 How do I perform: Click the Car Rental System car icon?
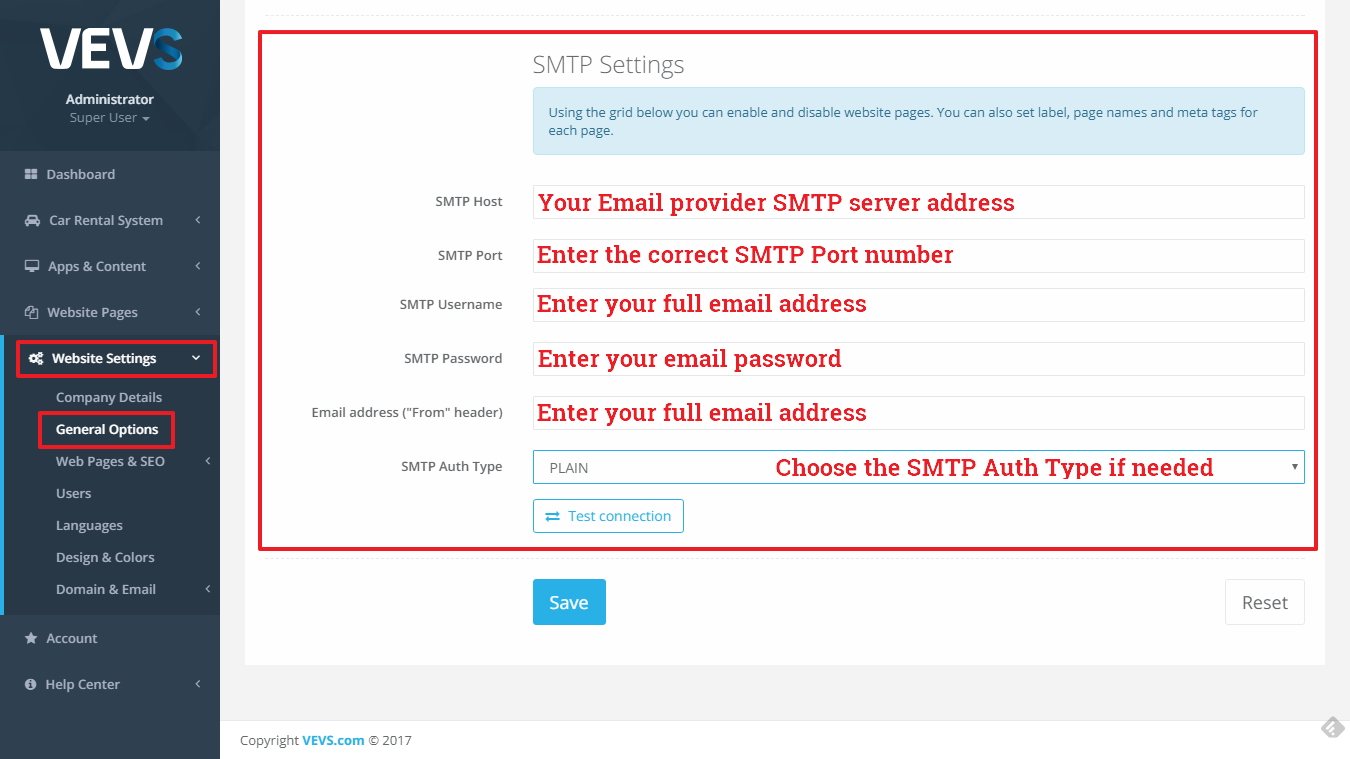(x=30, y=219)
